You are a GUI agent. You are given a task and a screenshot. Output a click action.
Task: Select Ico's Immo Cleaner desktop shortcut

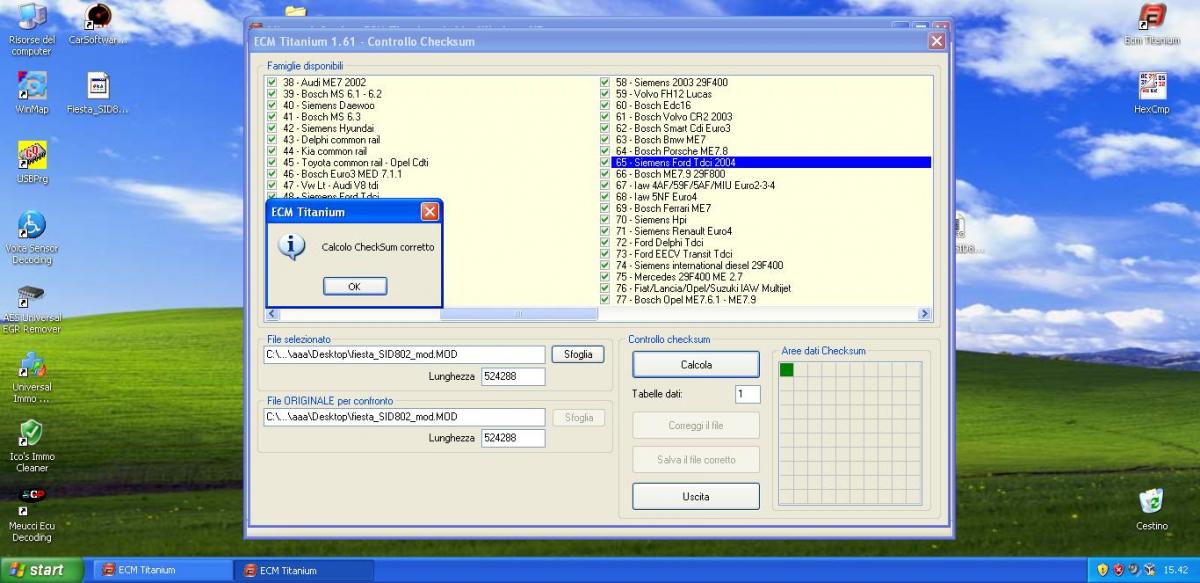coord(31,446)
